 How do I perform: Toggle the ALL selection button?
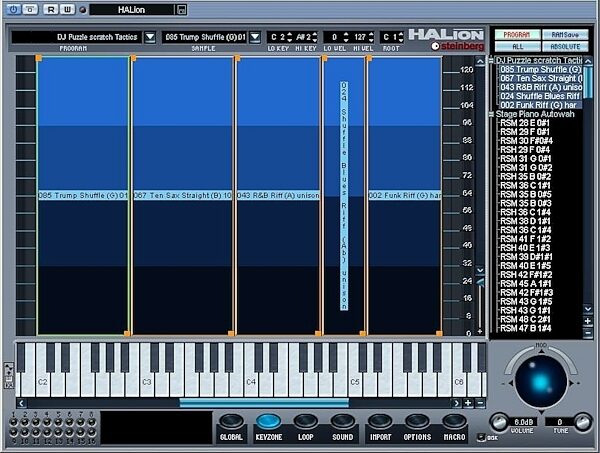tap(517, 47)
